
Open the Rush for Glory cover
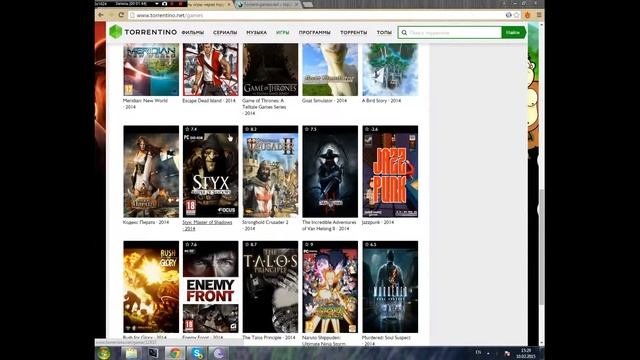tap(151, 287)
